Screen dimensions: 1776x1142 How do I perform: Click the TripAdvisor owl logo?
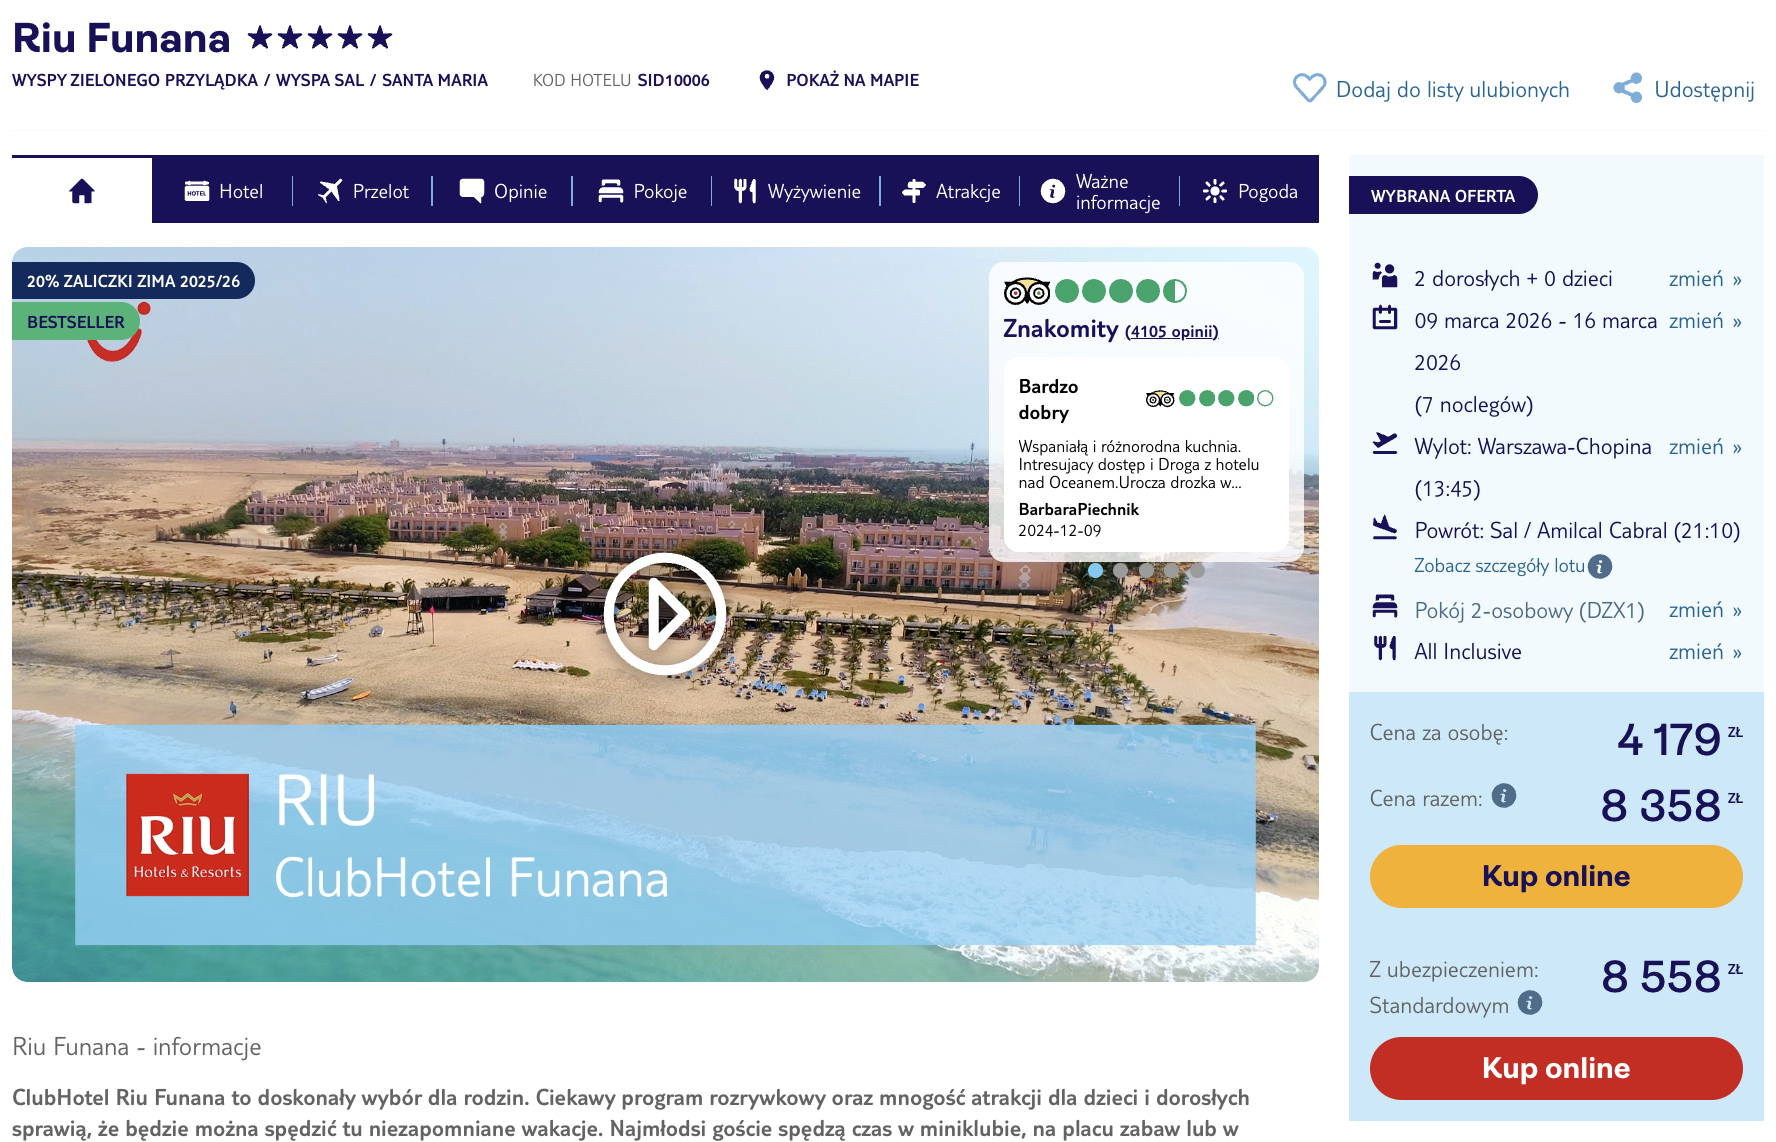(1027, 291)
